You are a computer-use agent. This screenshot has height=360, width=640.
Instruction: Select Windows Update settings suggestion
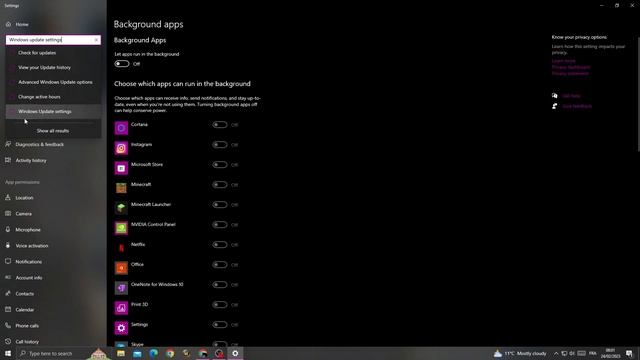tap(53, 111)
